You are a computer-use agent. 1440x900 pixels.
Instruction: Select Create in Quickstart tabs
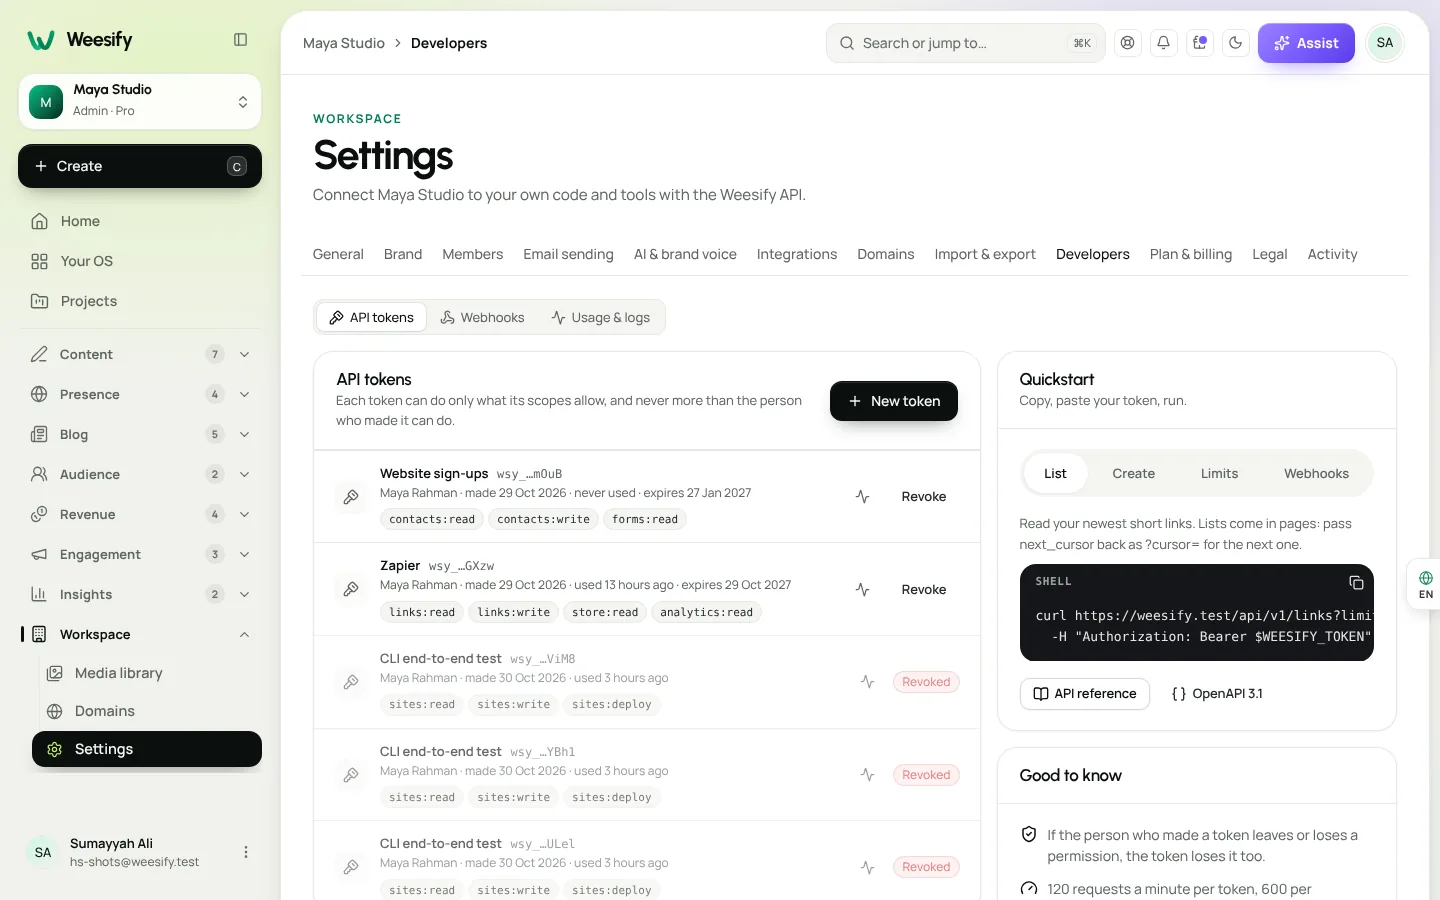(x=1133, y=473)
